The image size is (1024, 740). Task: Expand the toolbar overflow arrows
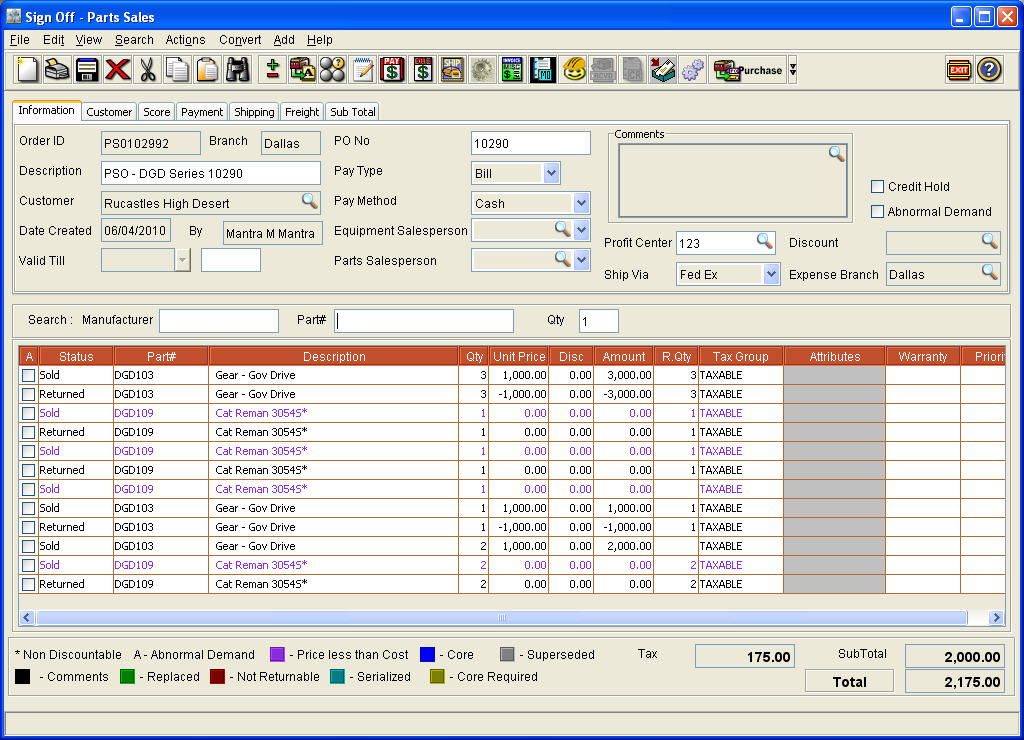coord(793,69)
